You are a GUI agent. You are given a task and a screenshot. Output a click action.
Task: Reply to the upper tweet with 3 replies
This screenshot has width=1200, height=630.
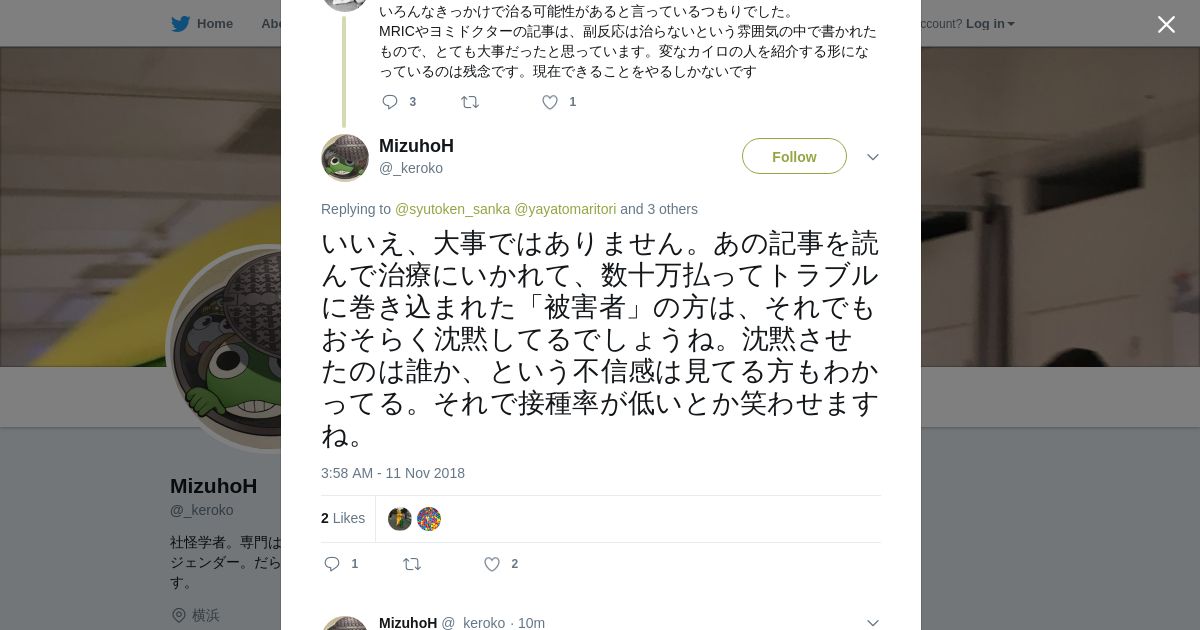click(x=390, y=102)
